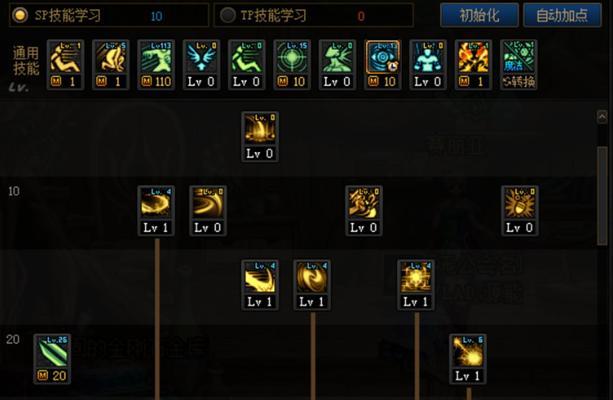Click the 自动加点 auto-allocate button
Viewport: 613px width, 400px height.
click(562, 15)
